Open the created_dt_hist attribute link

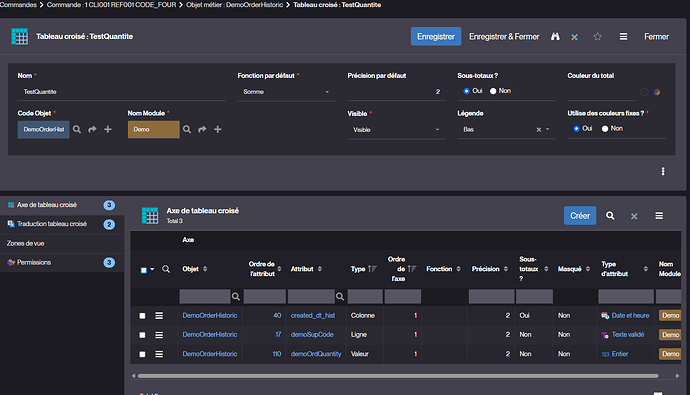click(313, 315)
